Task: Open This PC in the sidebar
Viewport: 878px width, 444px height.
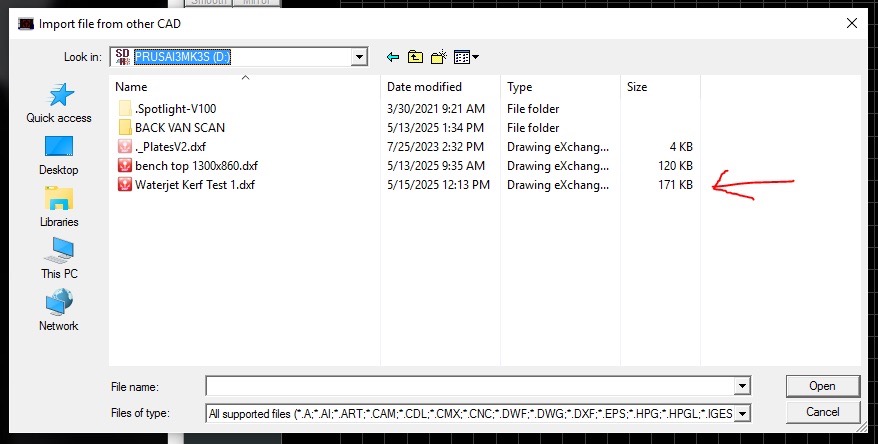Action: [x=59, y=258]
